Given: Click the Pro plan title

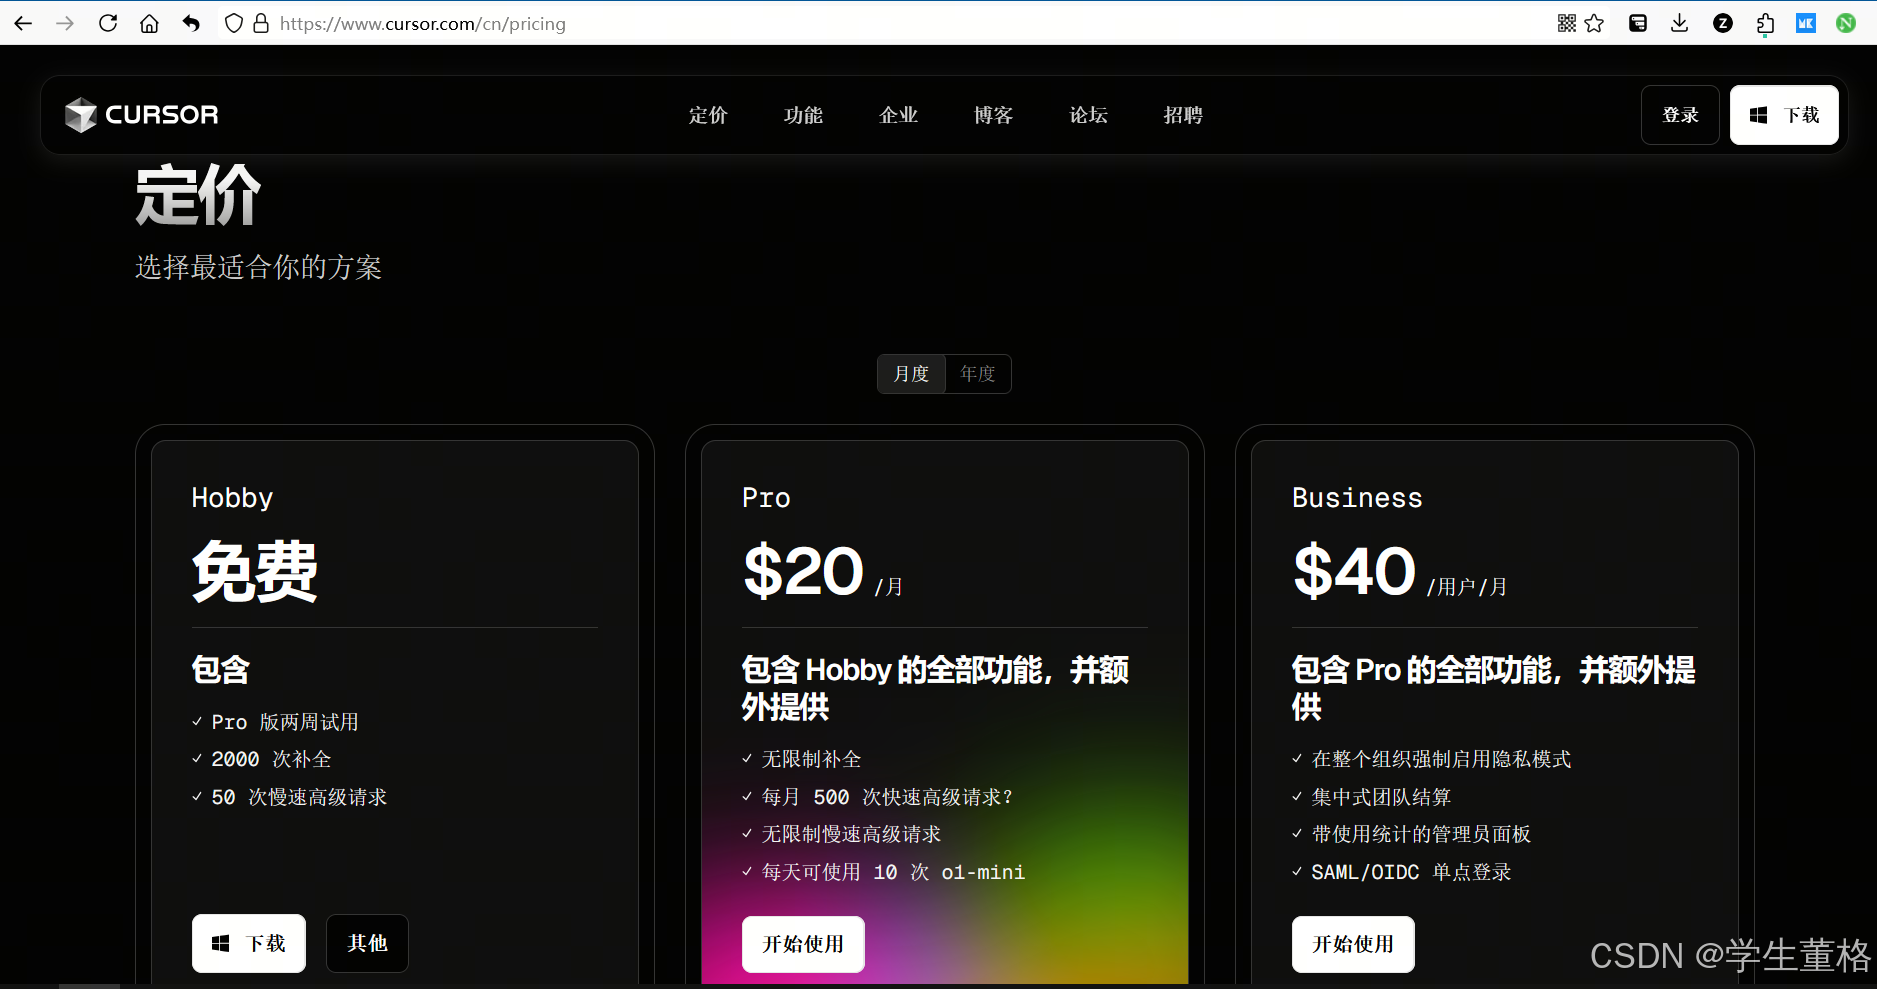Looking at the screenshot, I should click(x=766, y=498).
